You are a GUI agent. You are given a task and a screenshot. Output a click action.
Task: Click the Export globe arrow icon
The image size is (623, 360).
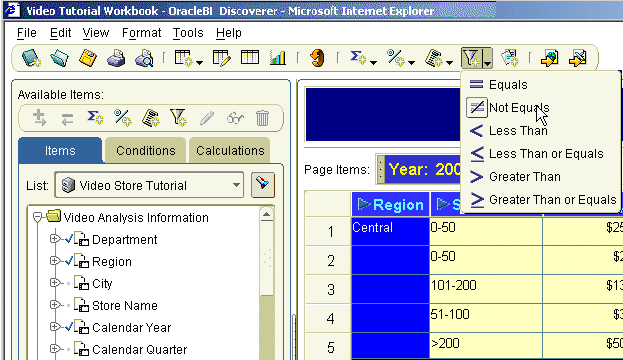(549, 58)
